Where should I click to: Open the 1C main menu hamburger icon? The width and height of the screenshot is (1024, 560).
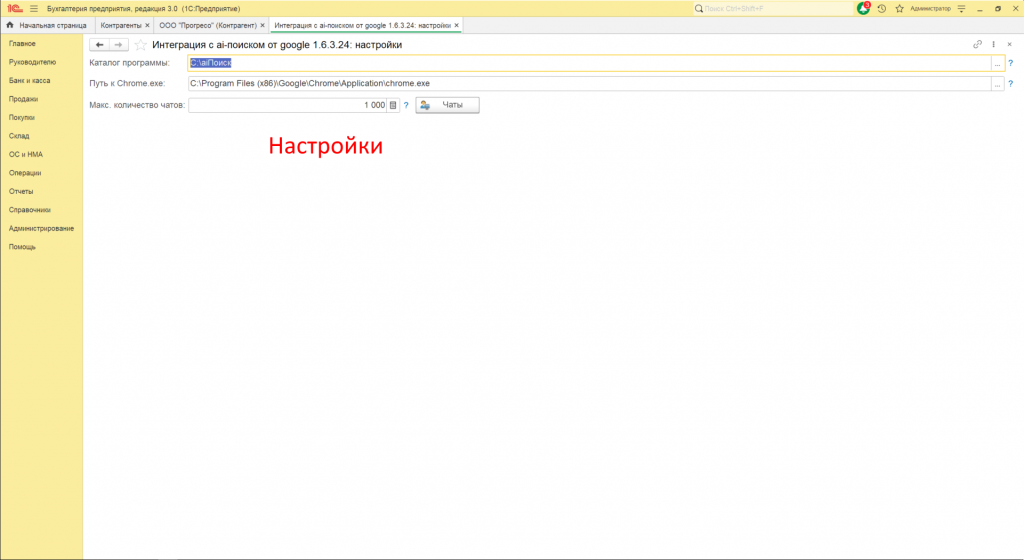pos(34,8)
